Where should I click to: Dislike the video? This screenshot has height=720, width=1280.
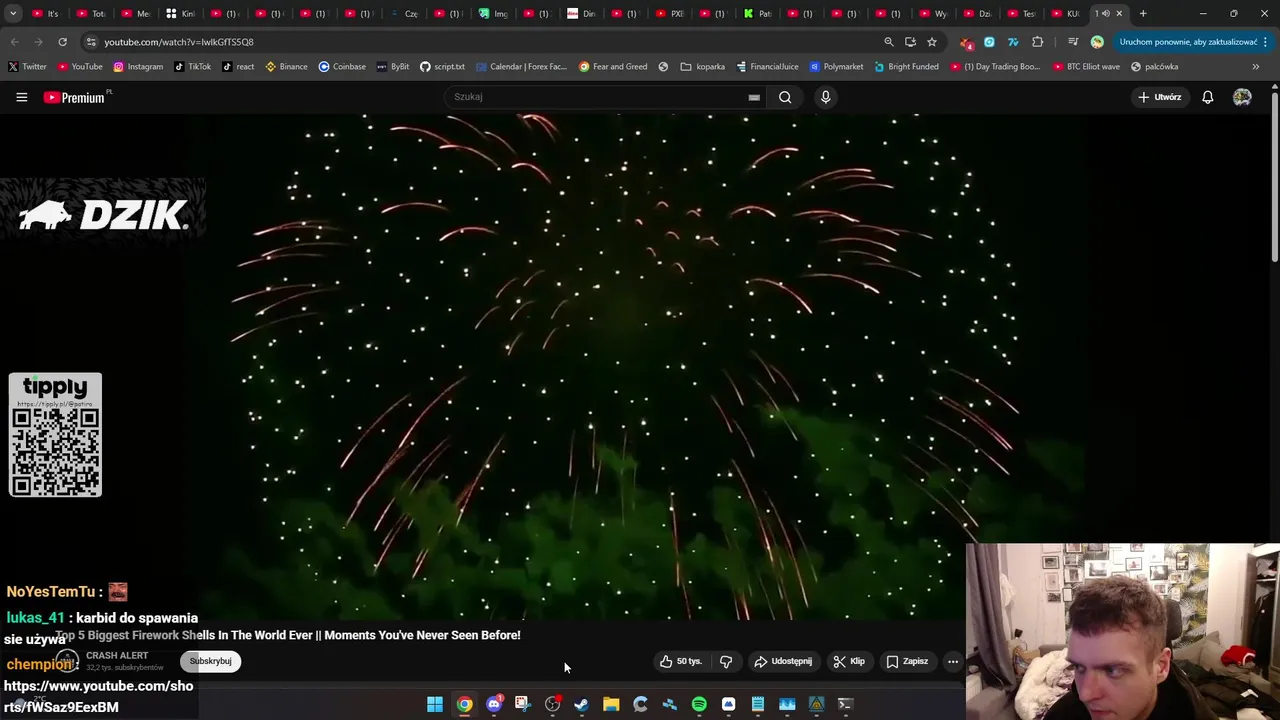(x=726, y=661)
